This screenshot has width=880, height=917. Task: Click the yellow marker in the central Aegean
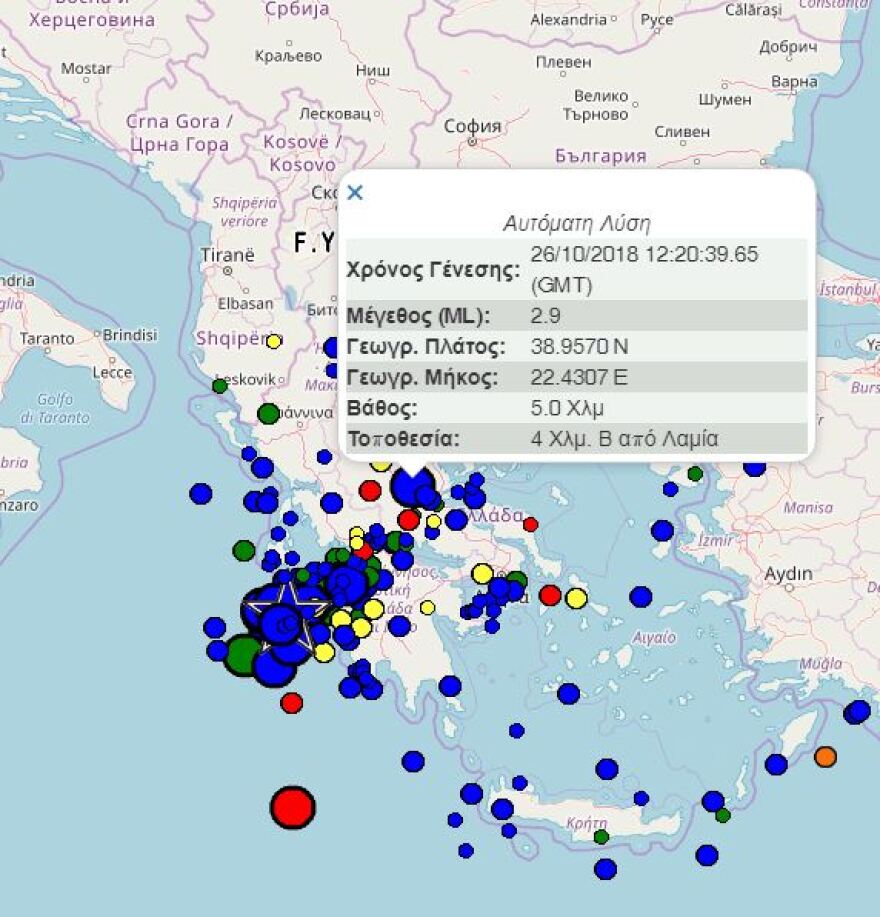pos(575,597)
